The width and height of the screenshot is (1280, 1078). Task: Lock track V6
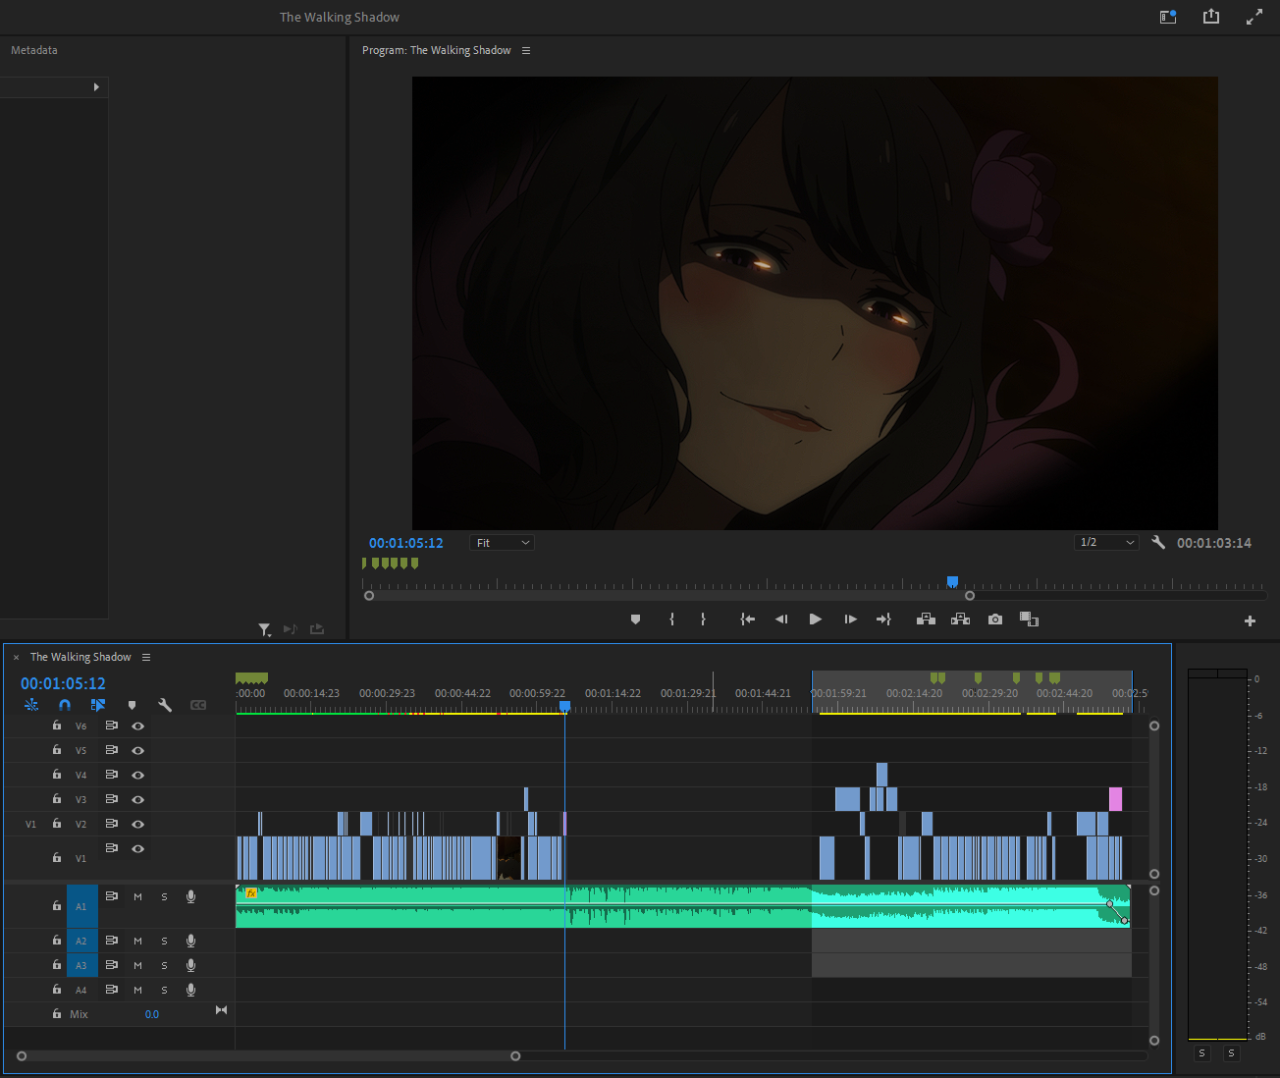point(57,725)
